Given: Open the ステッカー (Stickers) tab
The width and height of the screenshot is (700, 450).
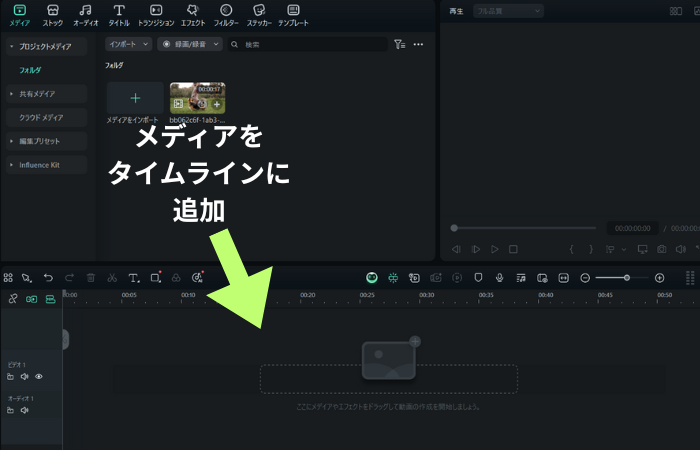Looking at the screenshot, I should [259, 15].
